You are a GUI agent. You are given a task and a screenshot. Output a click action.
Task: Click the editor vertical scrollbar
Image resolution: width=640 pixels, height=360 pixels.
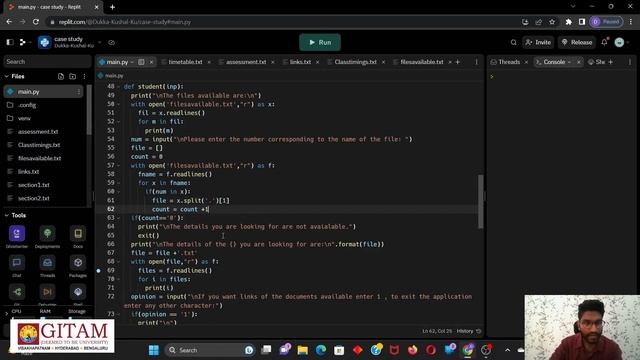(x=480, y=202)
